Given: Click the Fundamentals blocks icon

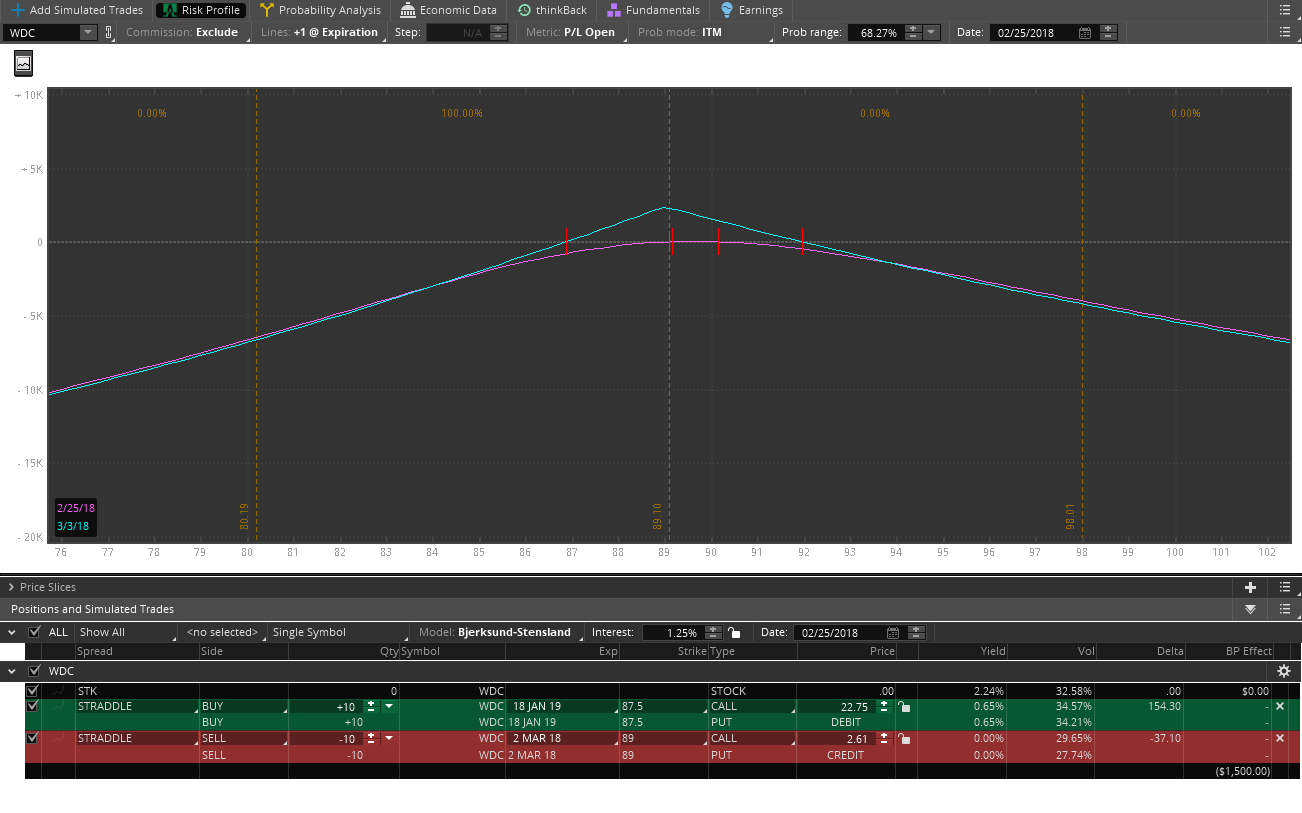Looking at the screenshot, I should coord(613,10).
